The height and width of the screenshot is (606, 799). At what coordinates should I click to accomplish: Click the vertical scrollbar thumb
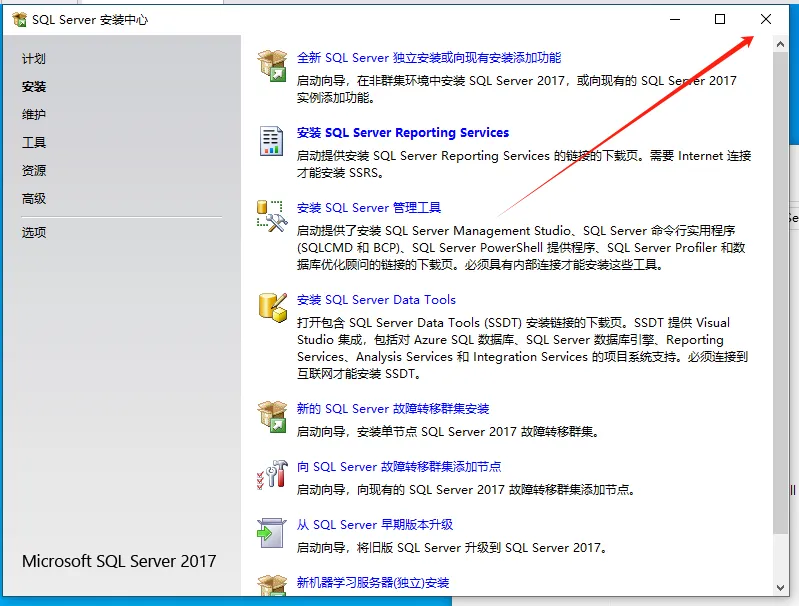[780, 293]
